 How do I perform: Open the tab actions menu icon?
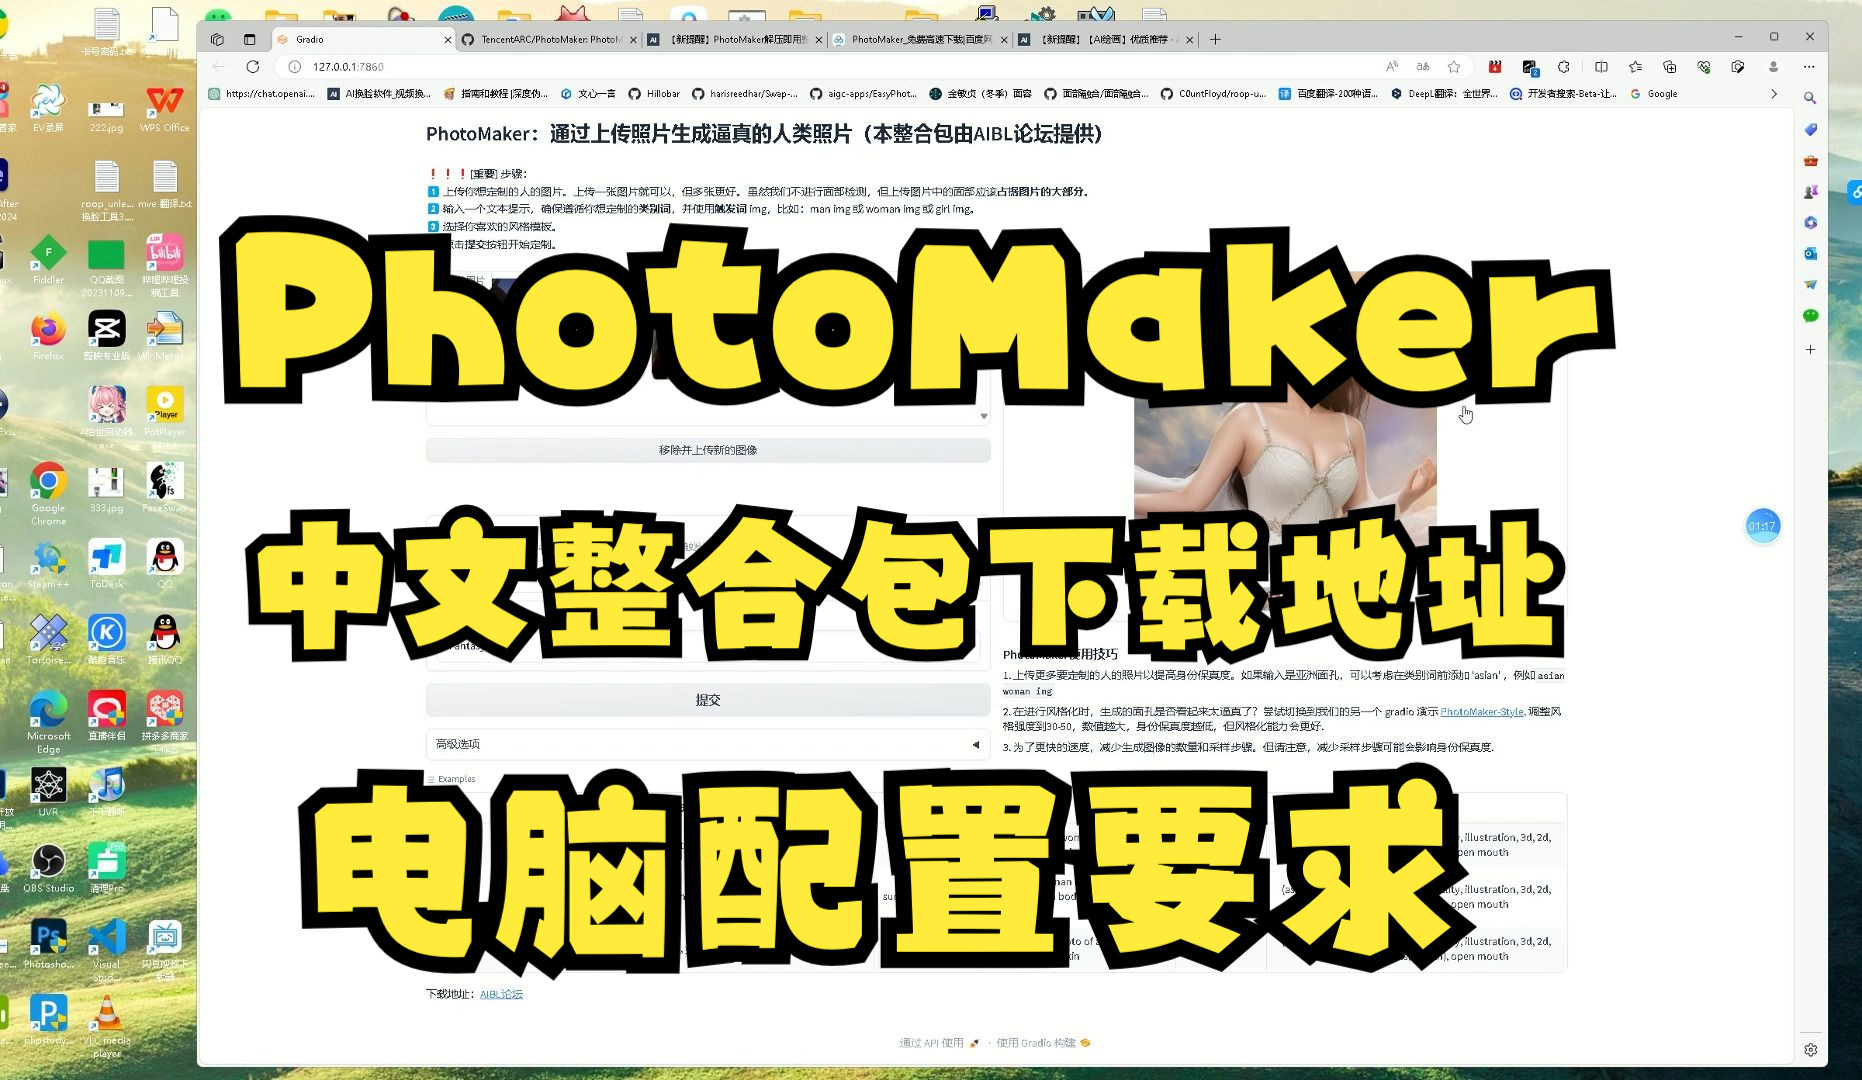(x=249, y=40)
